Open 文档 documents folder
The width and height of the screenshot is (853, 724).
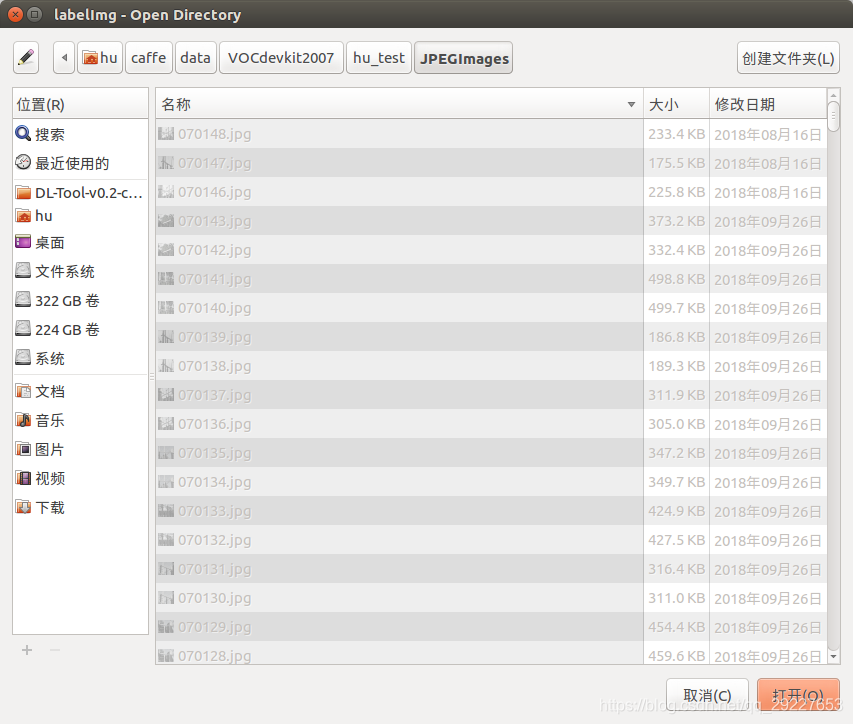[x=80, y=392]
